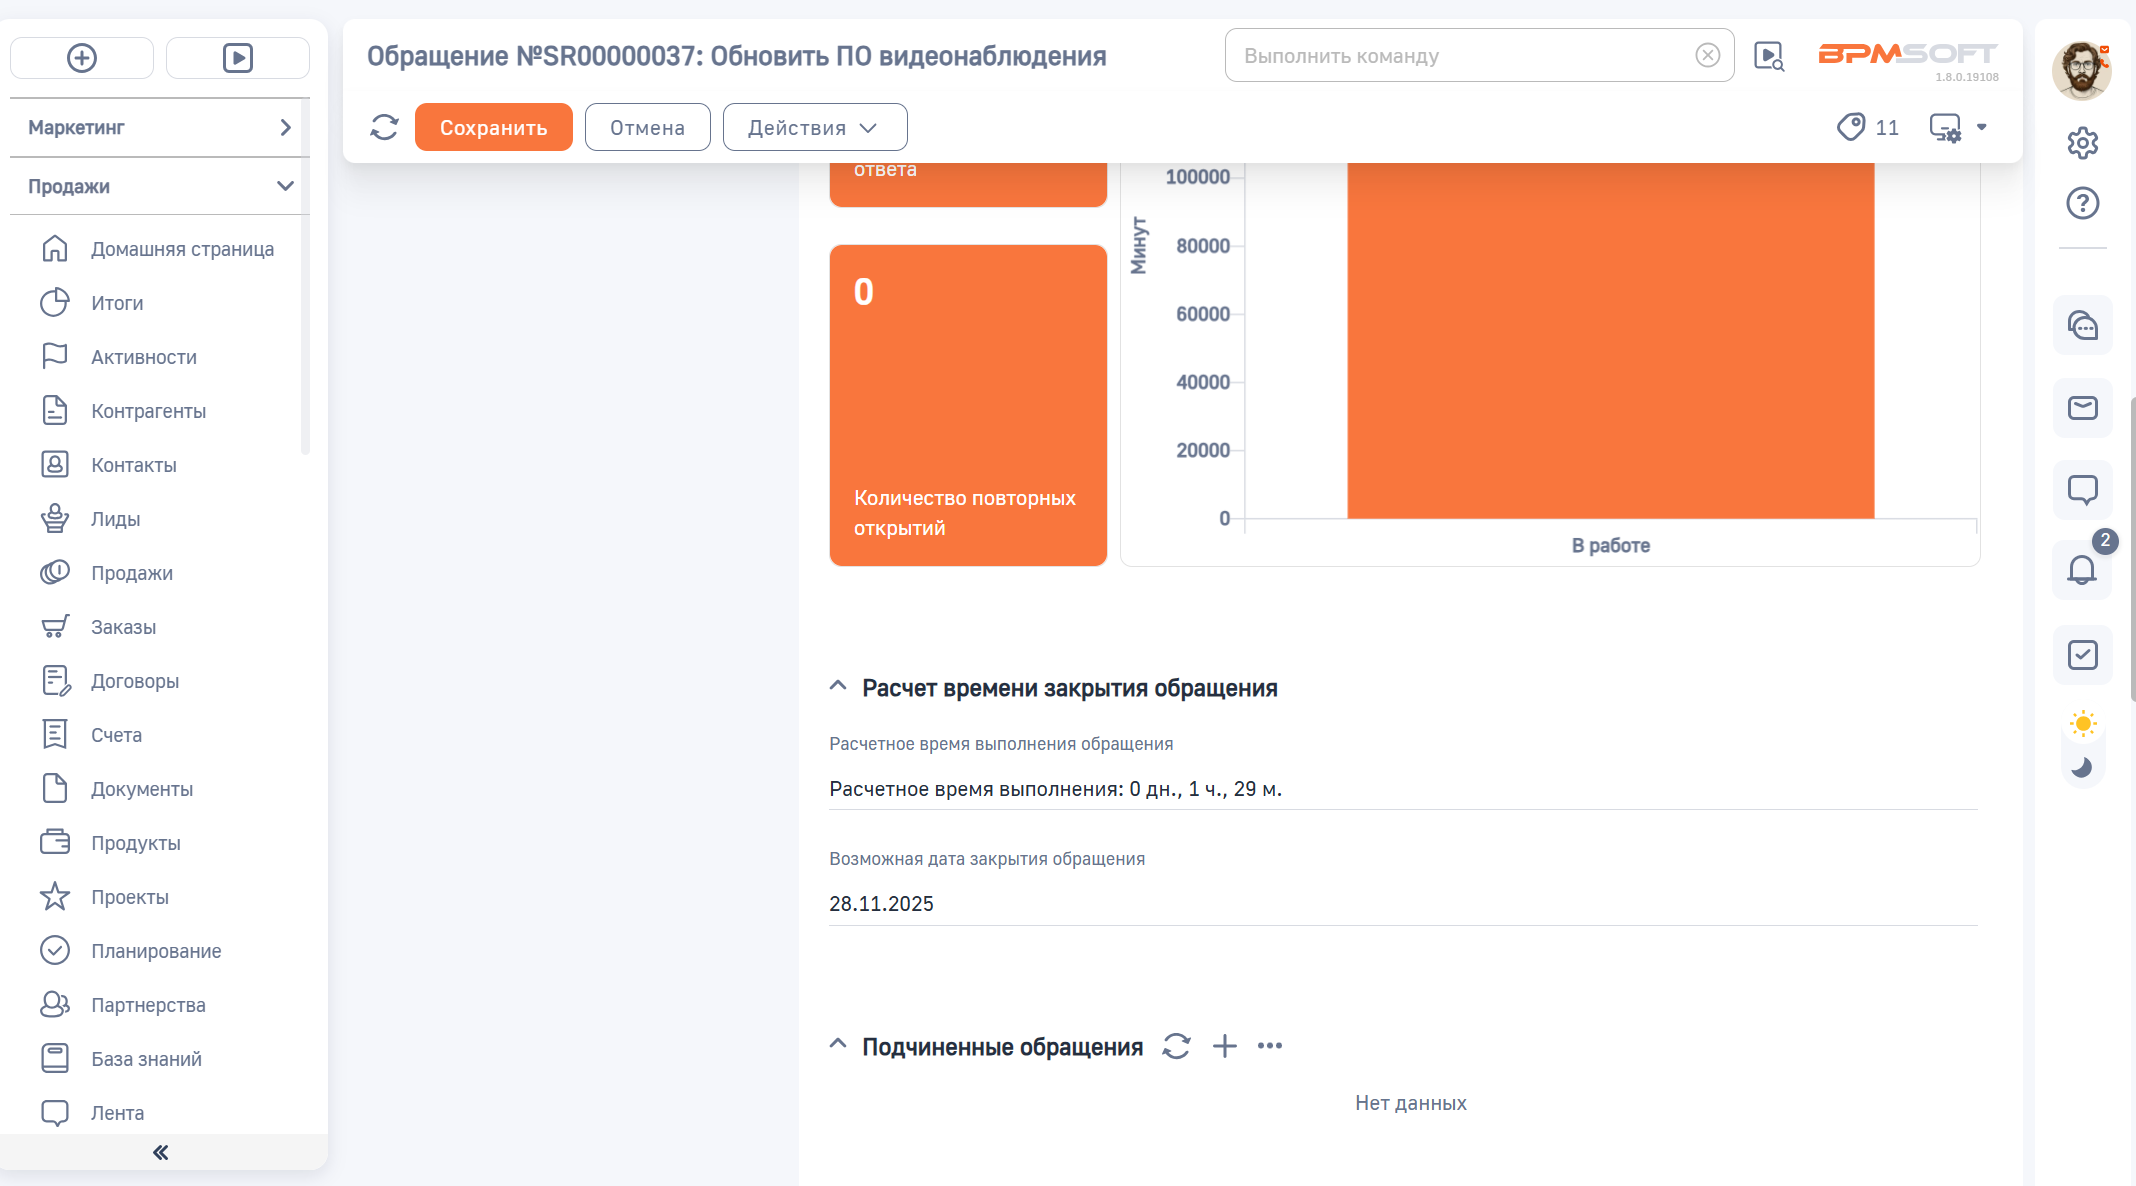Open help via the question mark icon
The image size is (2136, 1186).
click(x=2083, y=203)
